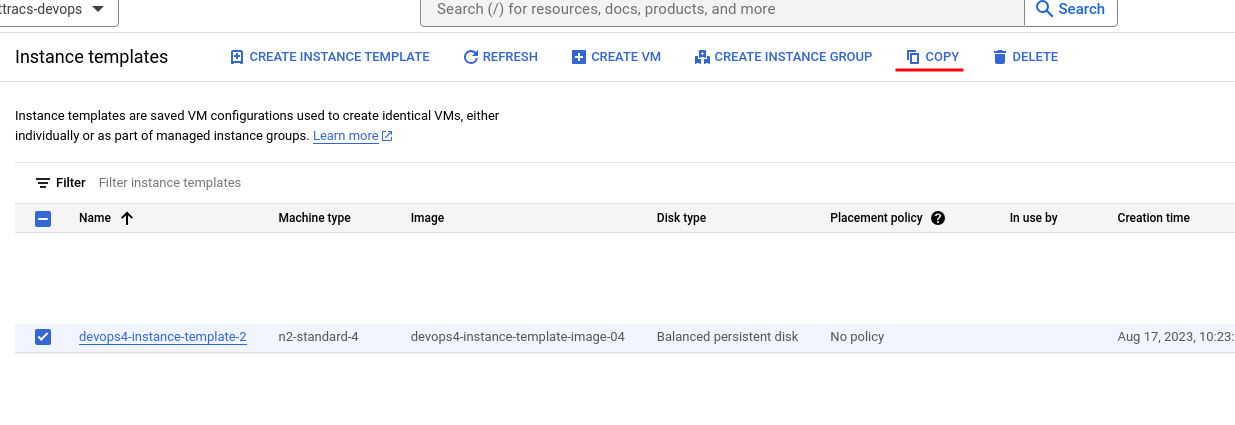The height and width of the screenshot is (425, 1235).
Task: Toggle the select-all header checkbox
Action: pyautogui.click(x=43, y=218)
